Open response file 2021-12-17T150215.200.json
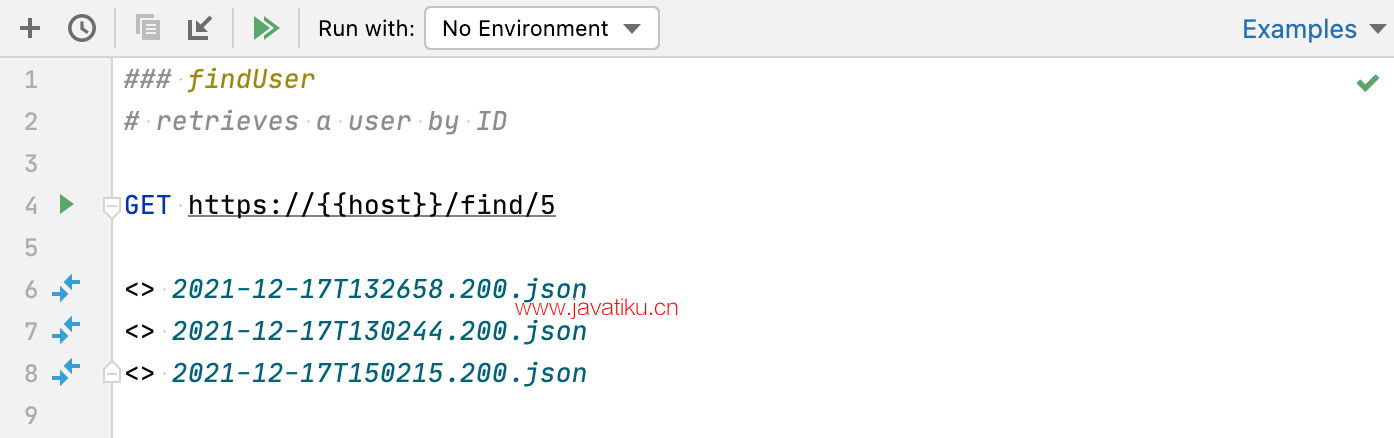Viewport: 1394px width, 438px height. pos(379,374)
